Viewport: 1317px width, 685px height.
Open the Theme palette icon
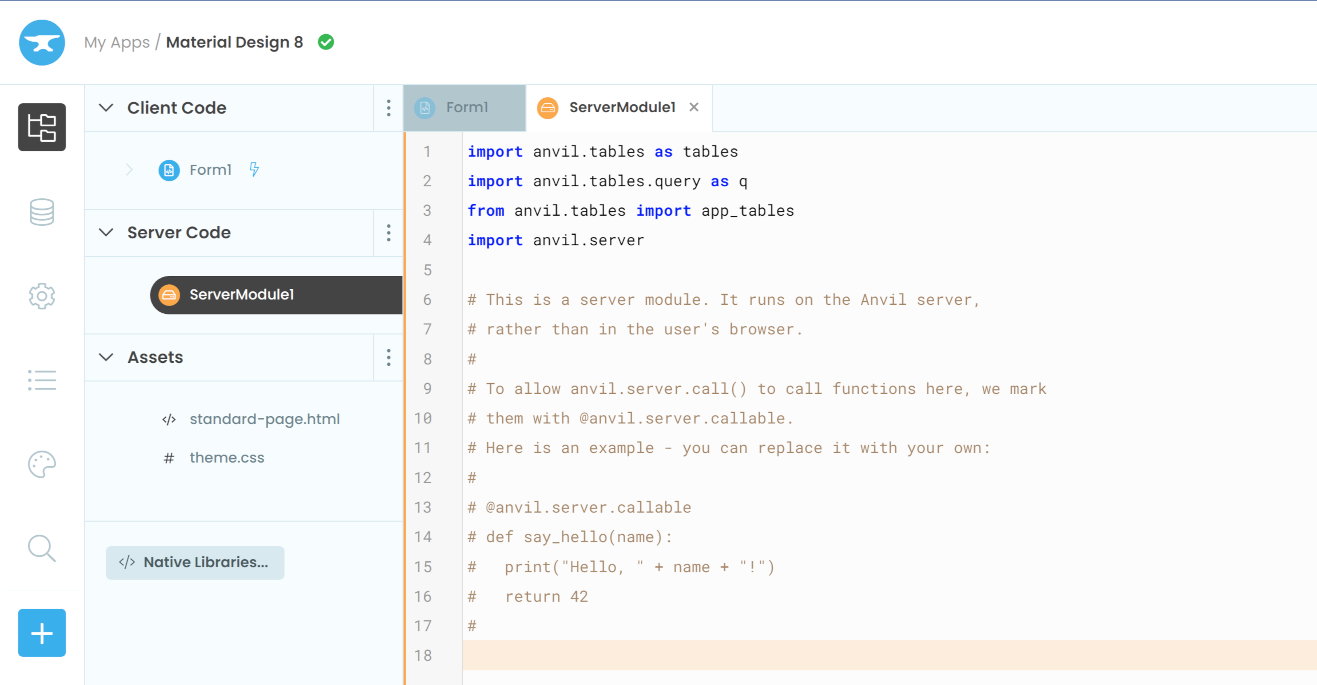pos(41,464)
